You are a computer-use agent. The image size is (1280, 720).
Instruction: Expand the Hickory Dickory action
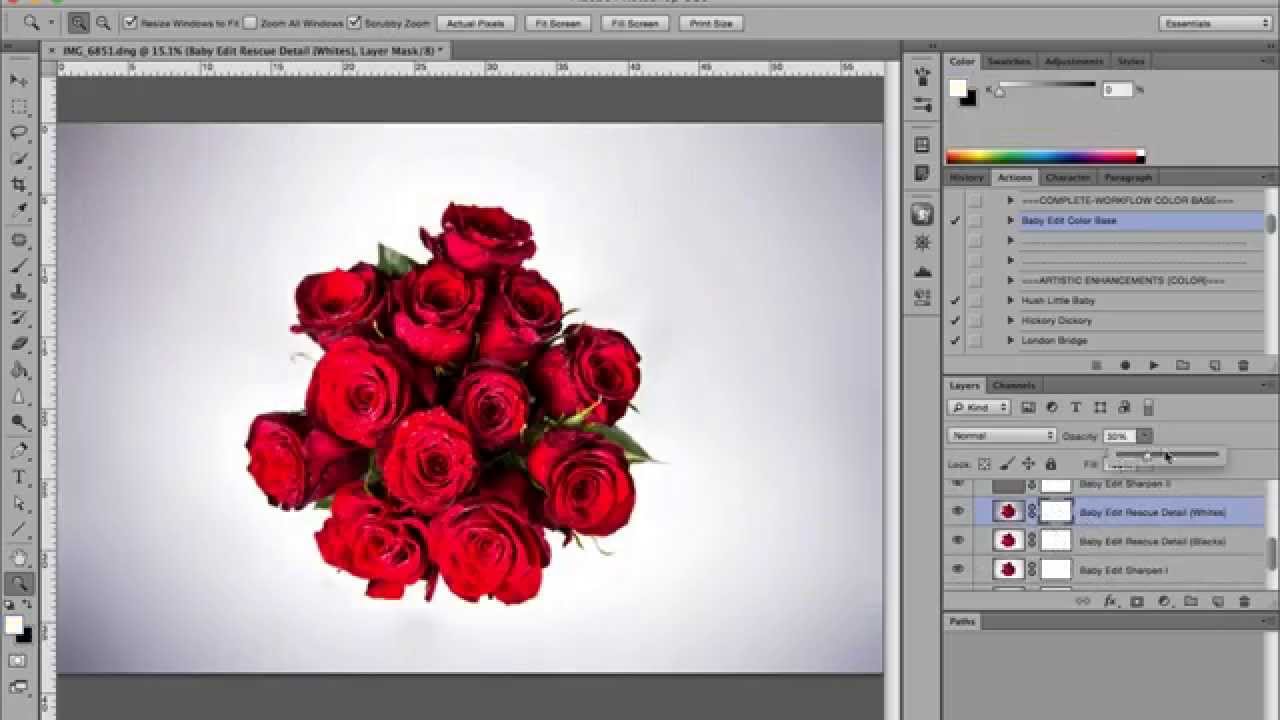click(x=1010, y=320)
